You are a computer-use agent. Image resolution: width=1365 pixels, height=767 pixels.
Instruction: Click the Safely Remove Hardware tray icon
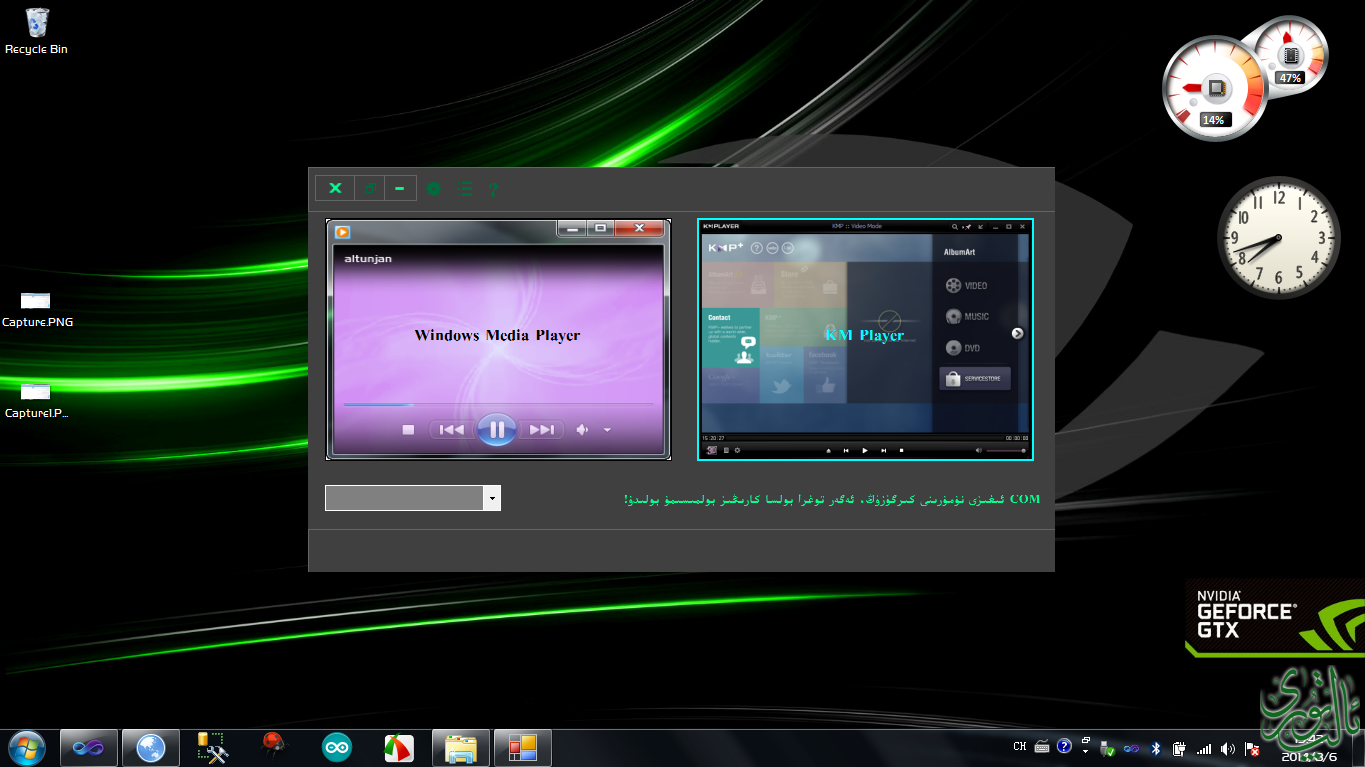(1108, 748)
